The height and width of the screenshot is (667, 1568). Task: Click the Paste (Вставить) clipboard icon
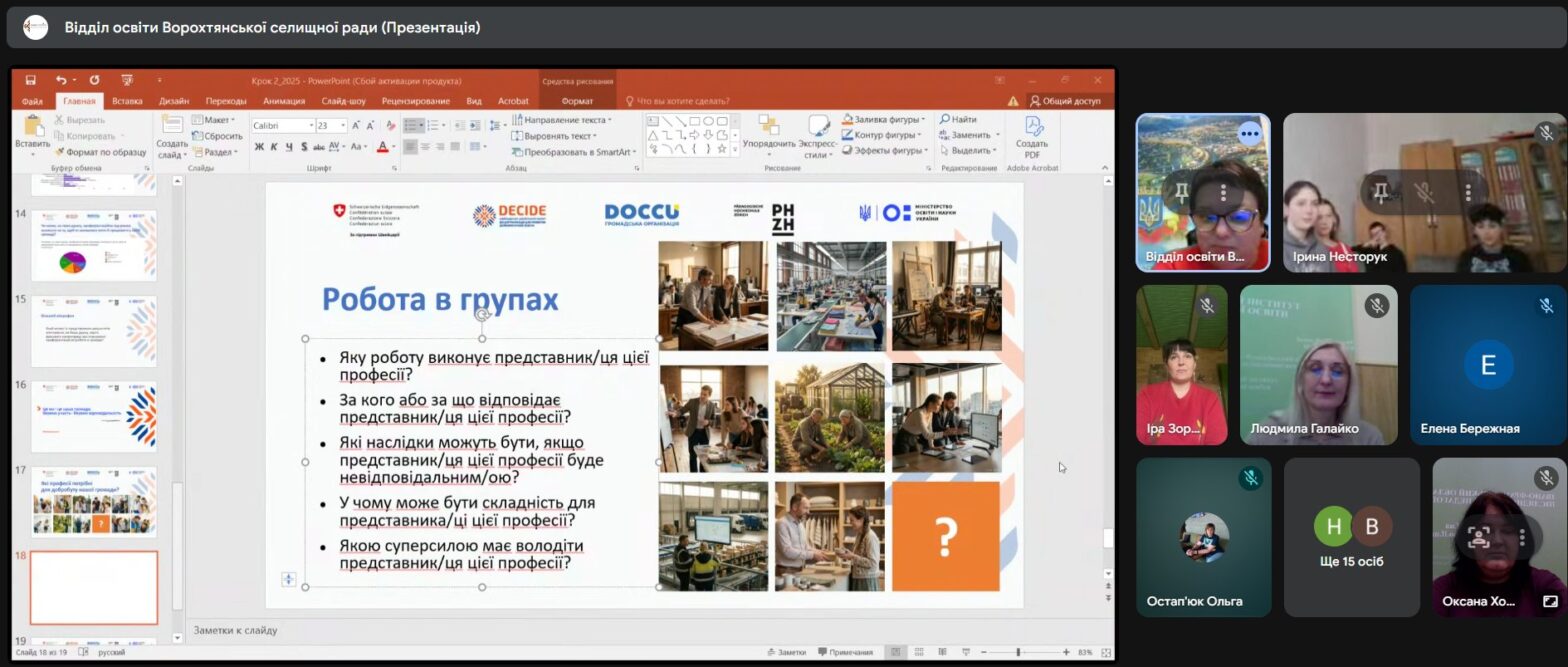tap(32, 128)
